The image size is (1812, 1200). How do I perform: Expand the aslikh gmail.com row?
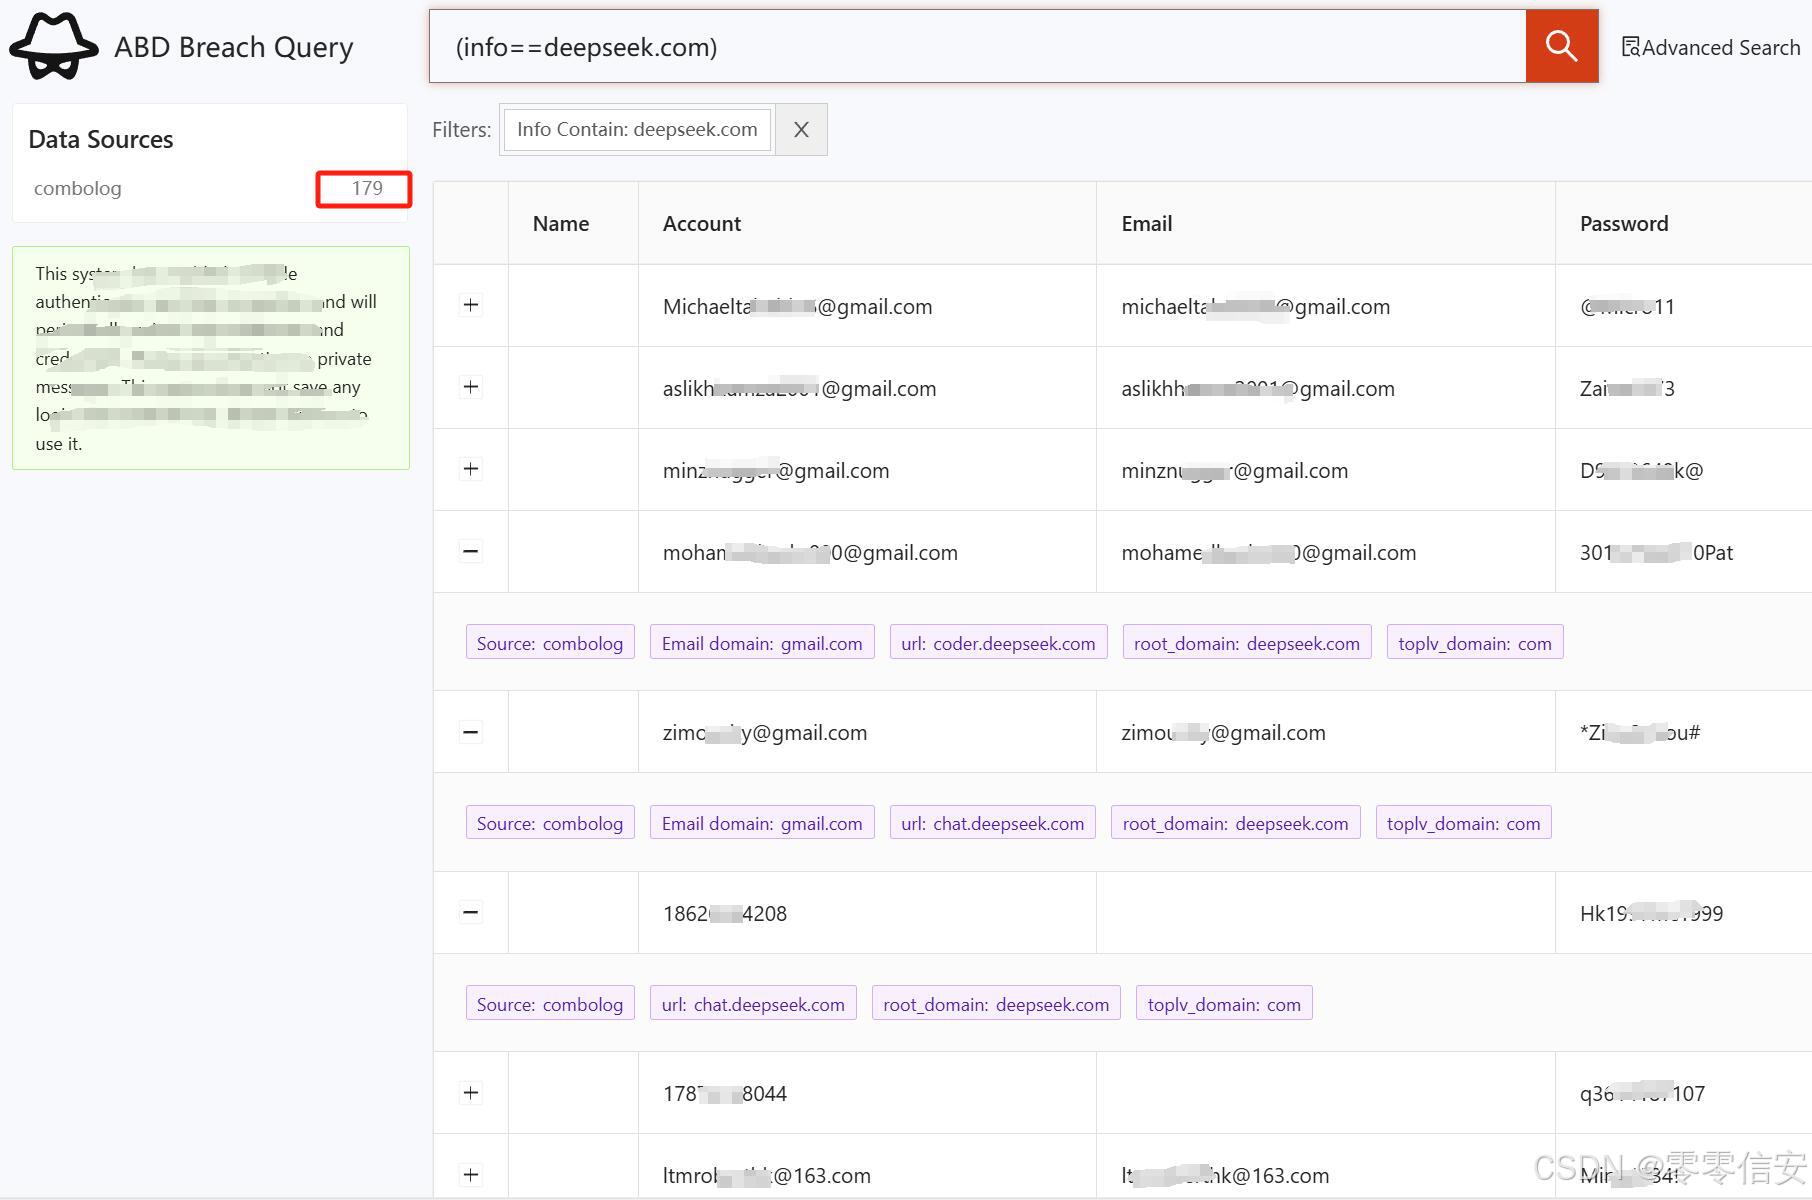point(471,387)
